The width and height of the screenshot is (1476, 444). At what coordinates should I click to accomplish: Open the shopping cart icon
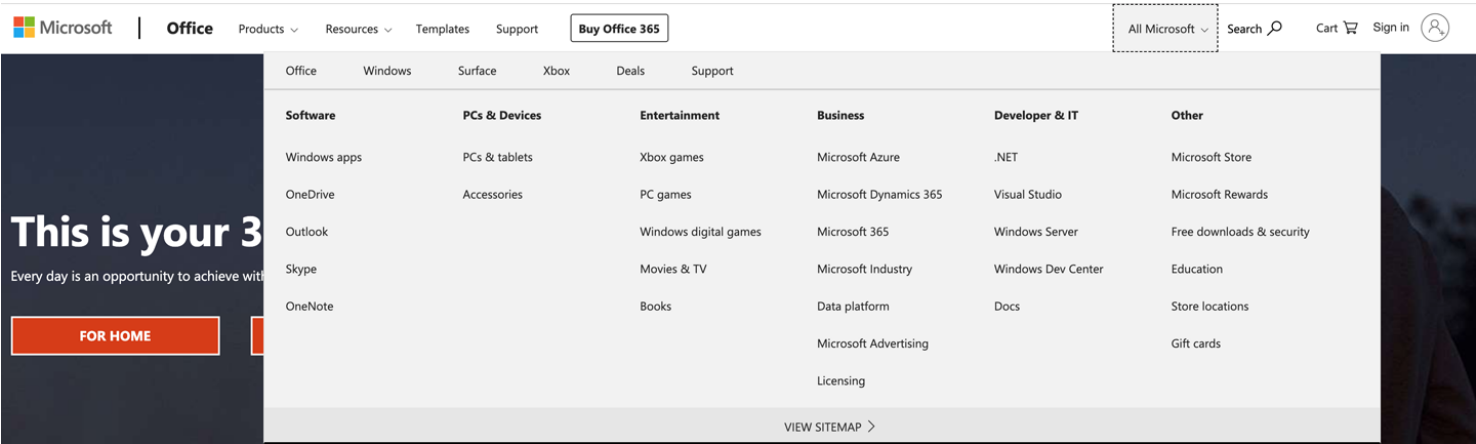pyautogui.click(x=1351, y=28)
